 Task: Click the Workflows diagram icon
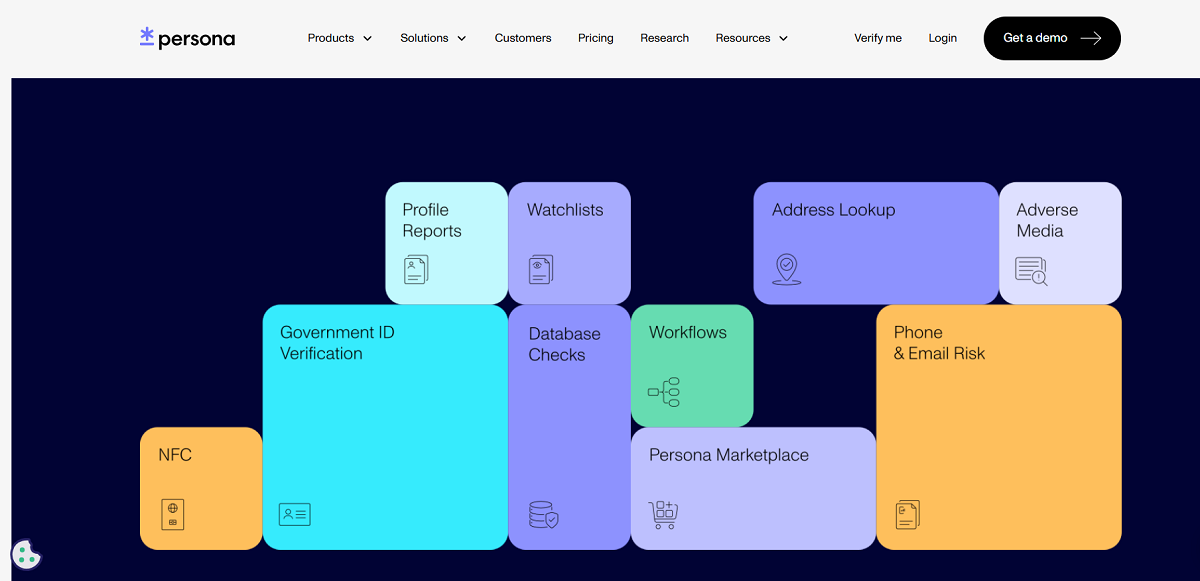pyautogui.click(x=664, y=392)
